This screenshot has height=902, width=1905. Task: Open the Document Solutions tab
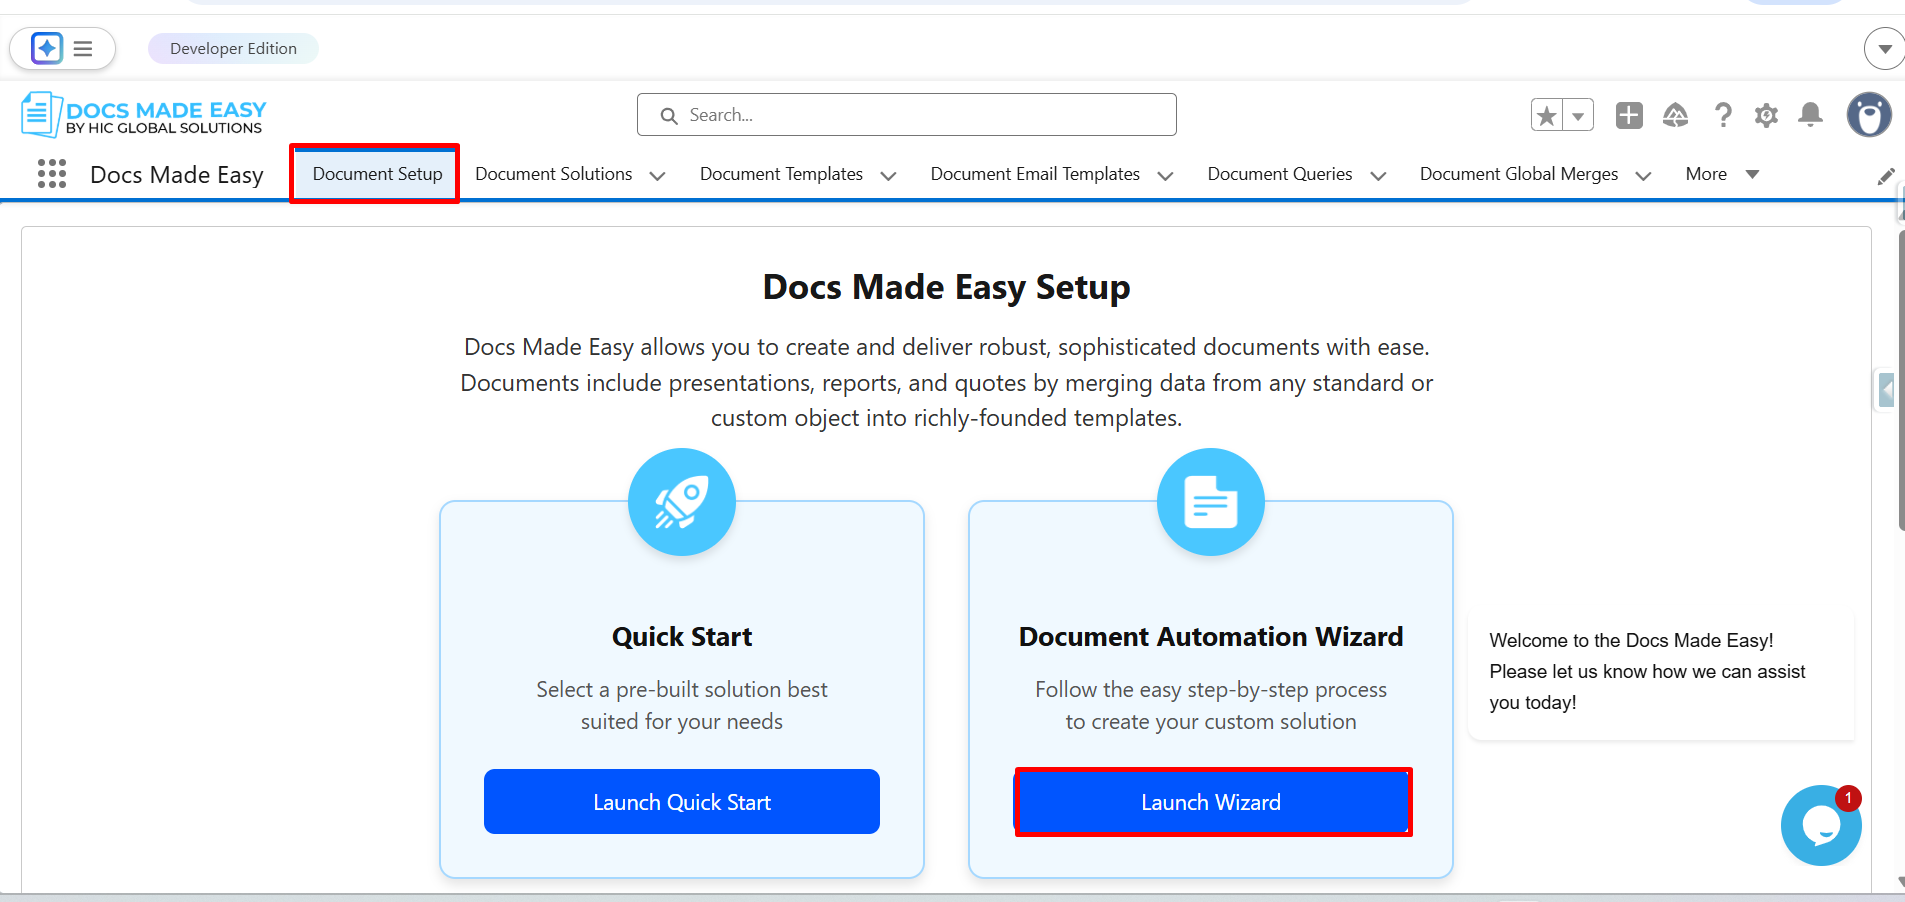pos(554,174)
